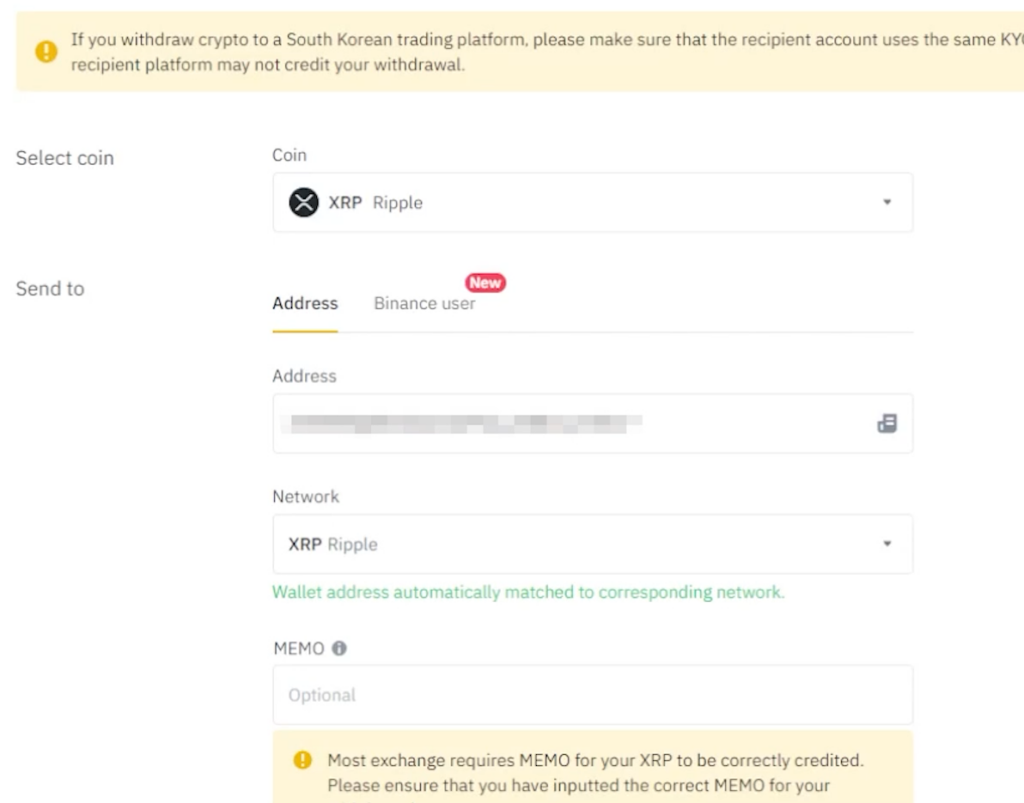Screen dimensions: 1024x803
Task: Click the MEMO warning exclamation icon
Action: tap(302, 760)
